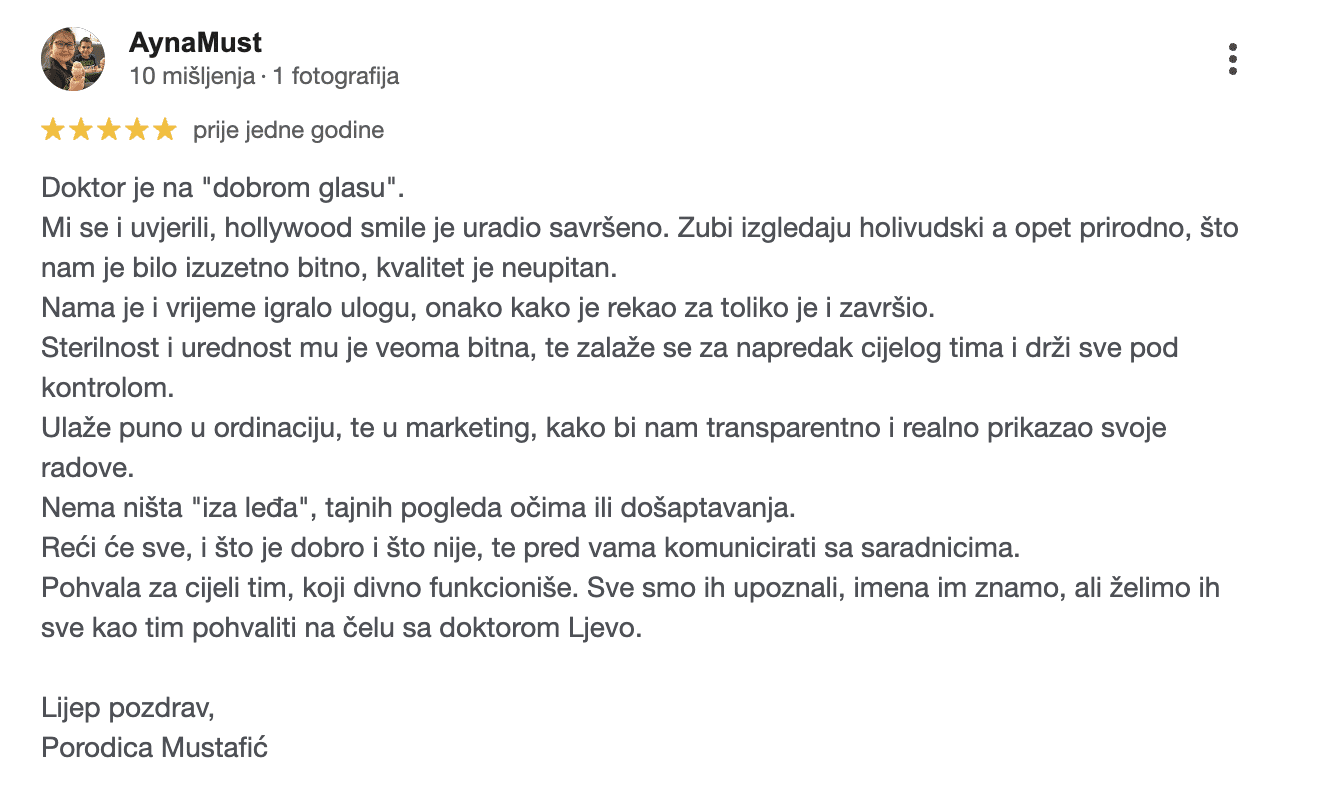Click the "1 fotografija" photo count
The height and width of the screenshot is (794, 1334).
pos(337,76)
